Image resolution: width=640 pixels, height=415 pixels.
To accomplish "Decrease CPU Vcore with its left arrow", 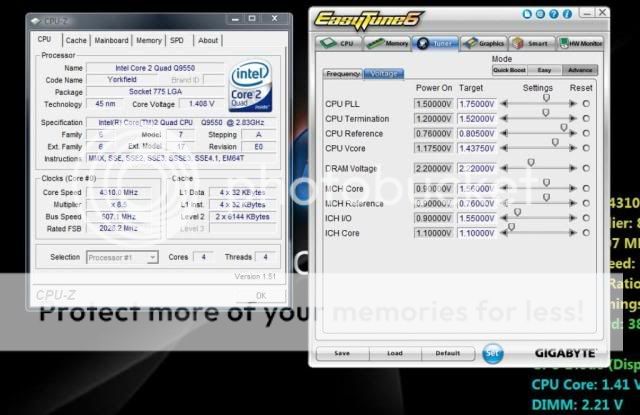I will click(504, 148).
